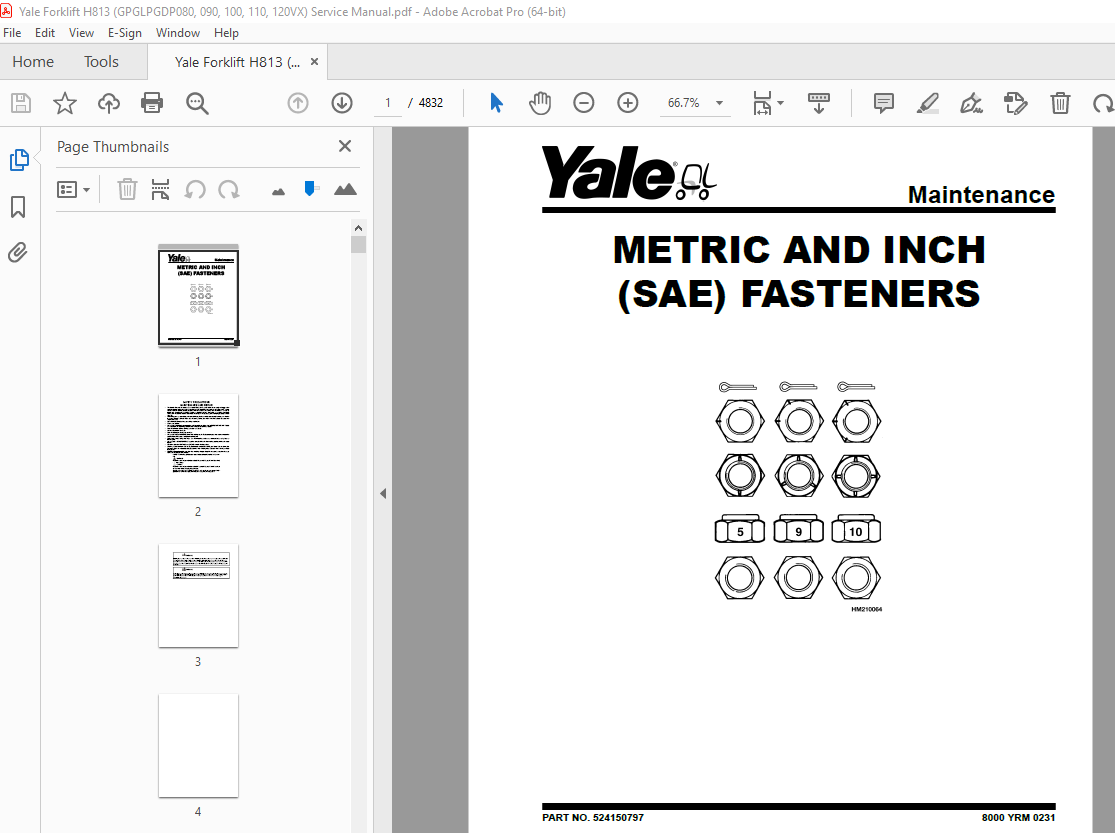Select page 4 thumbnail

point(198,746)
